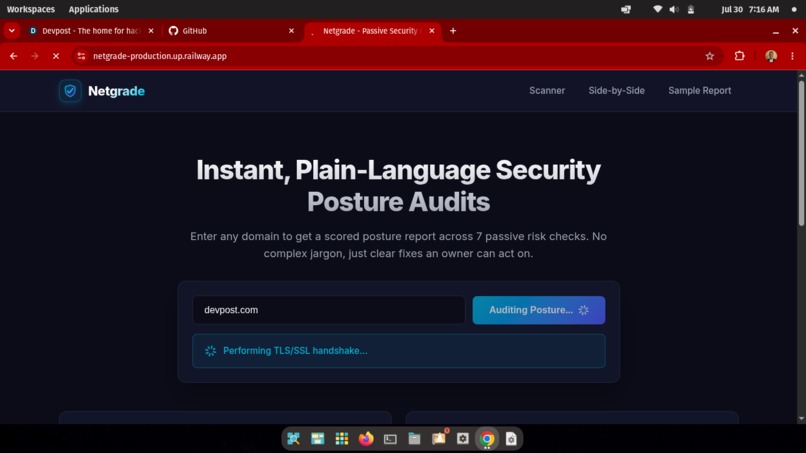The width and height of the screenshot is (806, 453).
Task: Open the Chrome three-dot menu
Action: coord(792,56)
